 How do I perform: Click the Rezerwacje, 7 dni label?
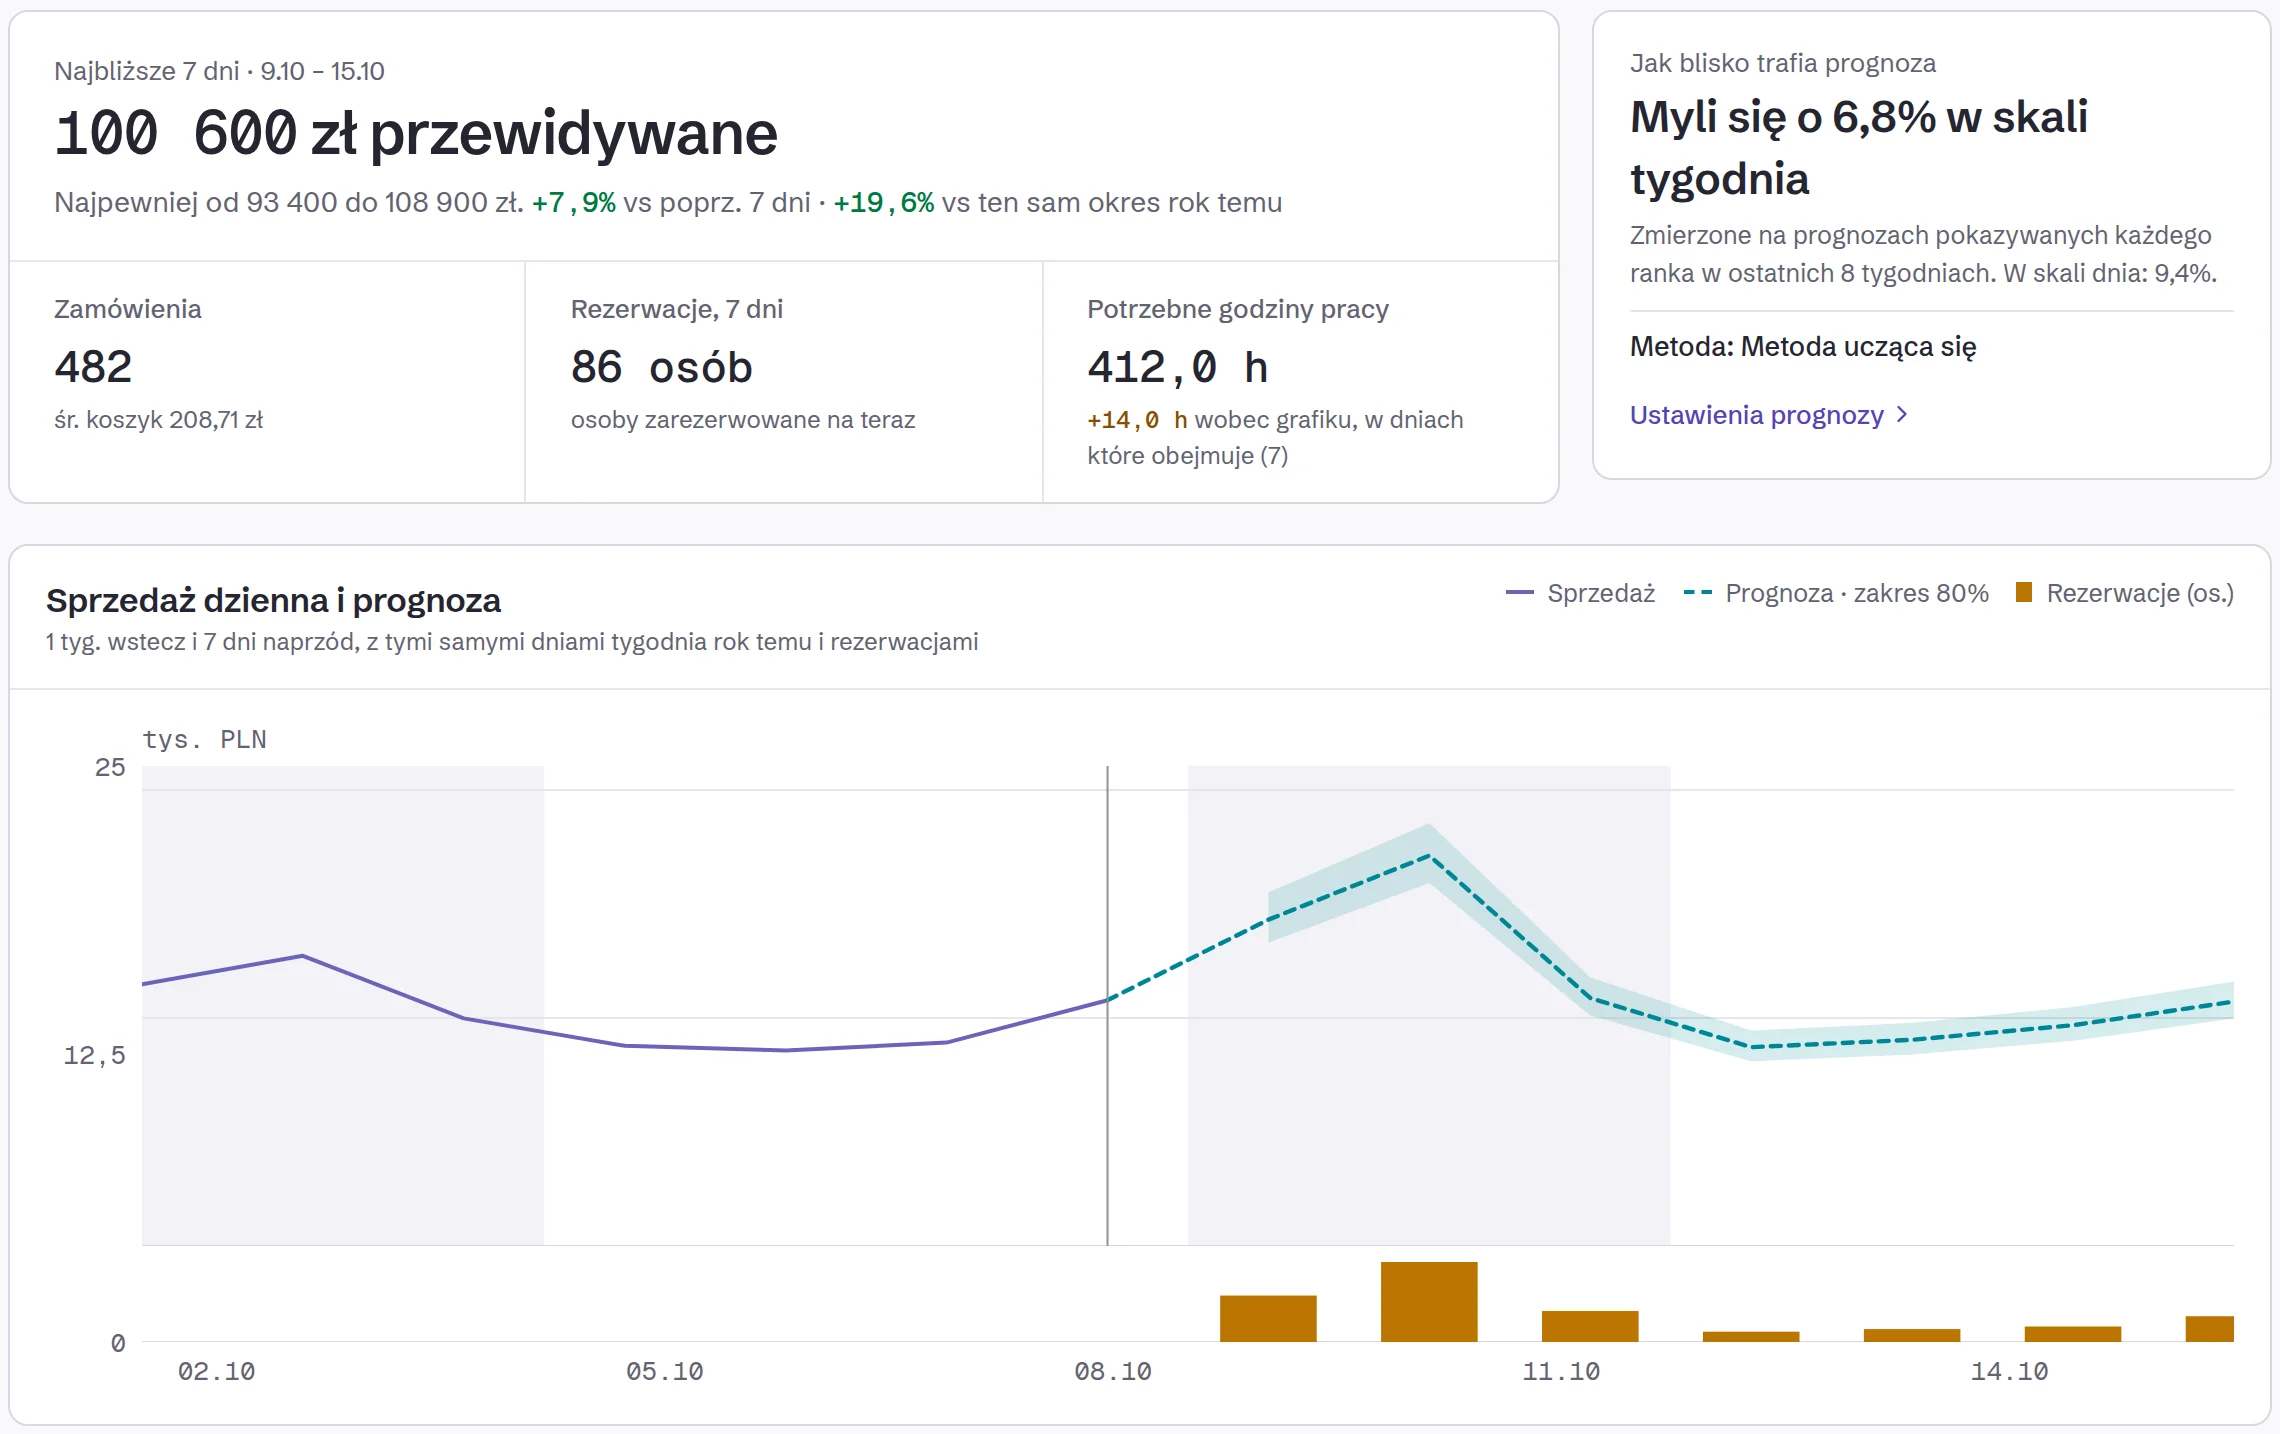(x=677, y=309)
